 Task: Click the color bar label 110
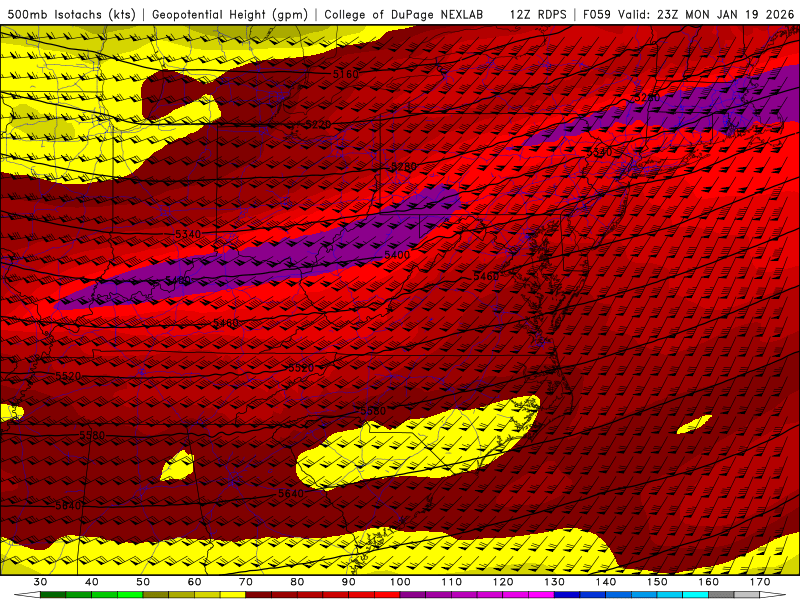coord(452,582)
